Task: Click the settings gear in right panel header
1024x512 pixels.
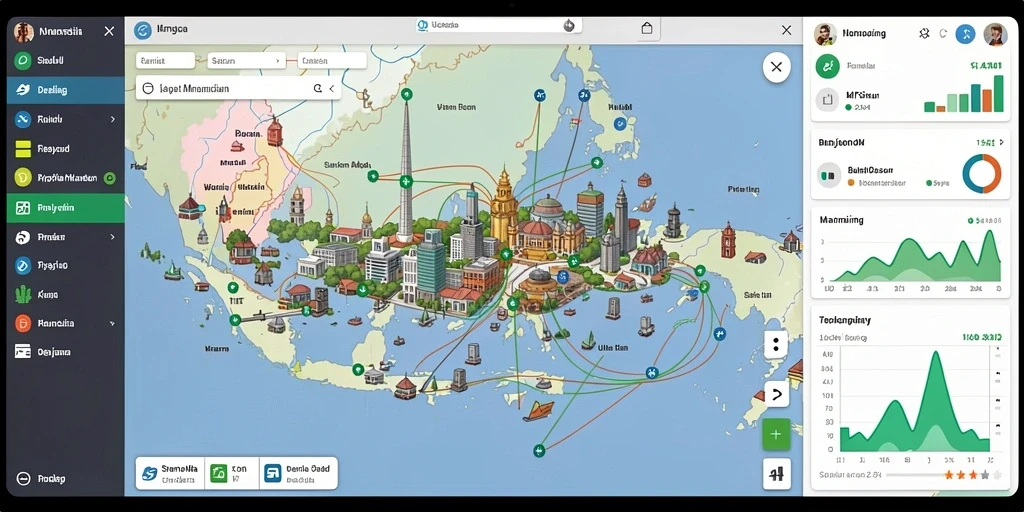Action: (924, 33)
